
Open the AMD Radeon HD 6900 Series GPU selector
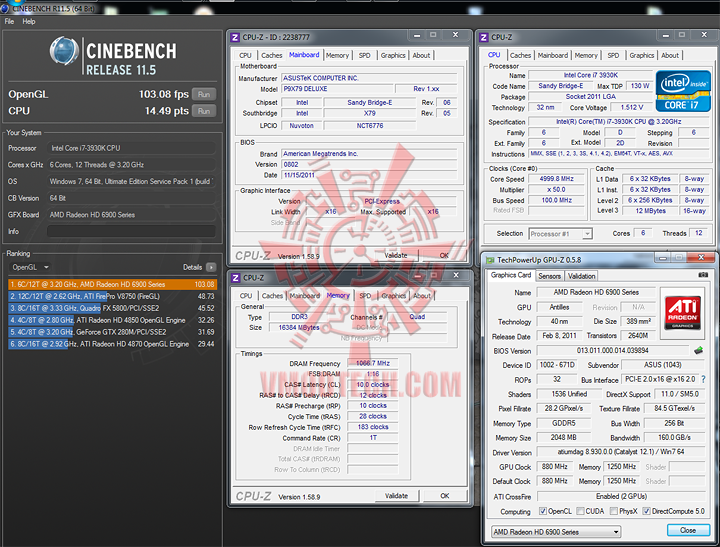556,532
